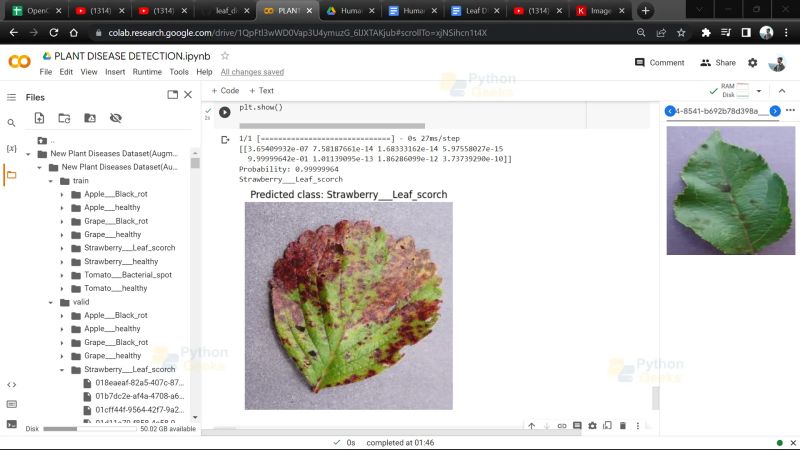
Task: Open the Edit menu
Action: pyautogui.click(x=66, y=72)
